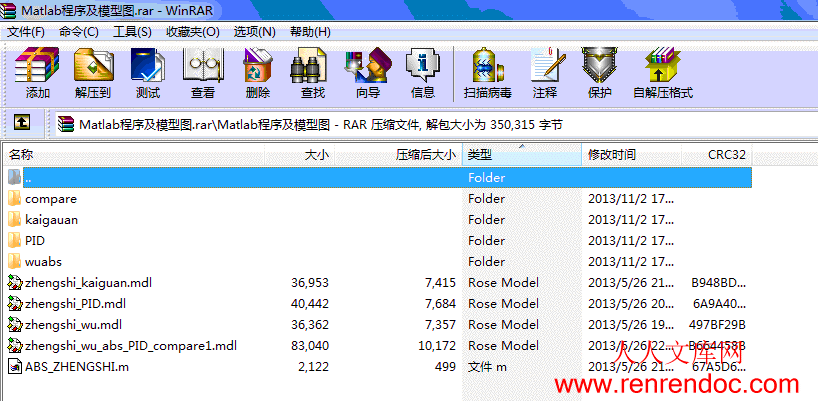
Task: Click the wuabs folder icon
Action: coord(15,261)
